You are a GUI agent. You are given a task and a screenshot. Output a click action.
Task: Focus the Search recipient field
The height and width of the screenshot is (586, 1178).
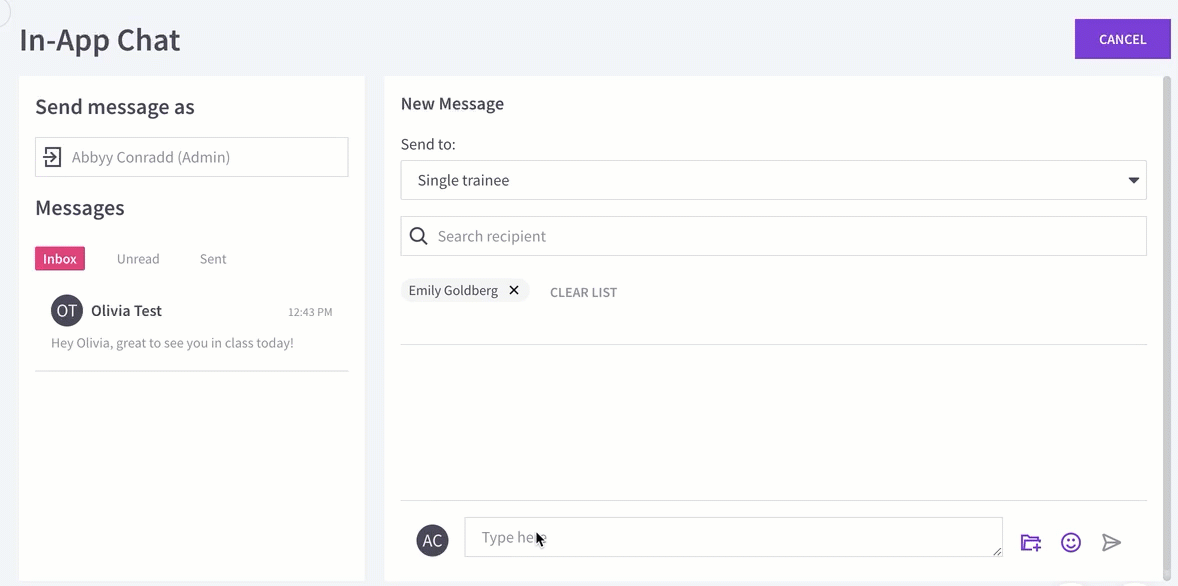[773, 236]
